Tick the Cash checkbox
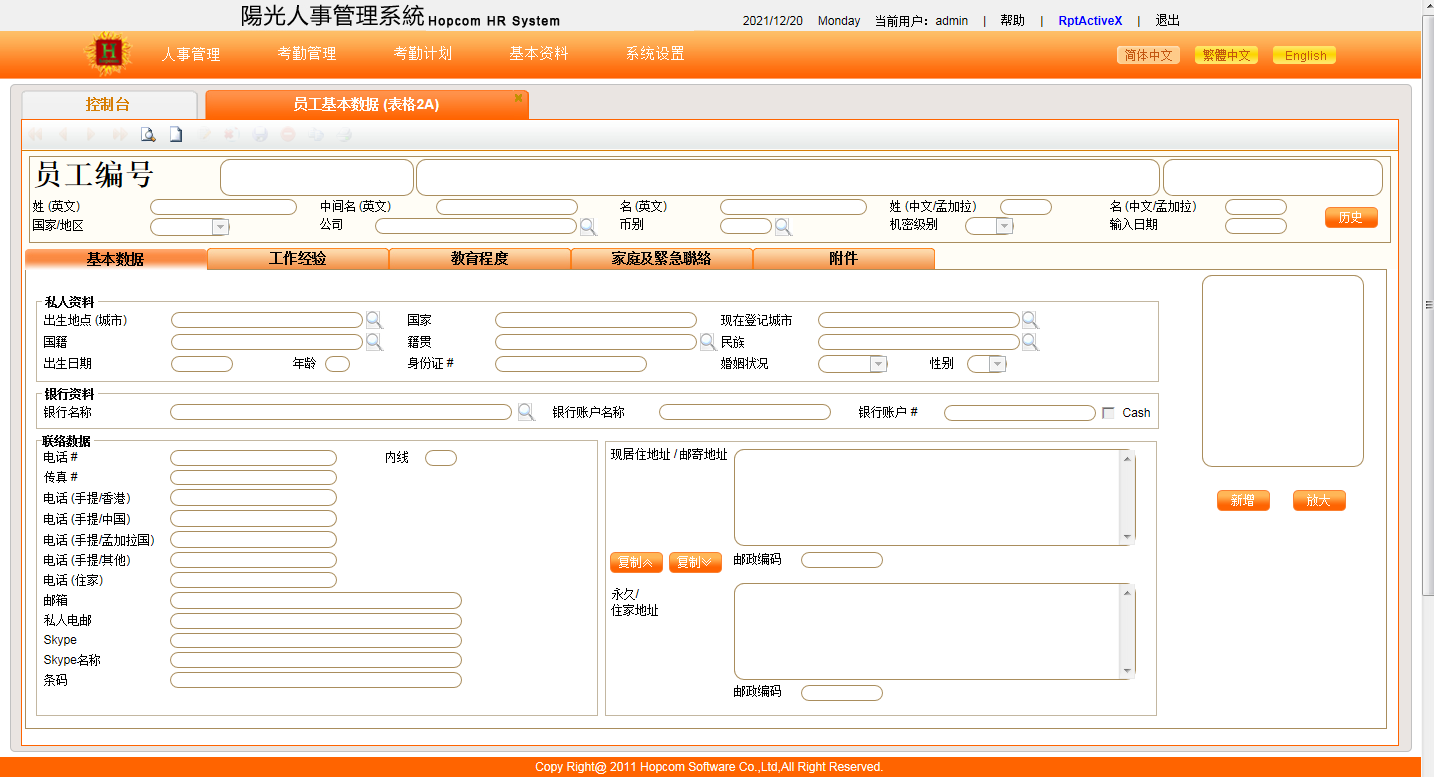The image size is (1434, 777). pyautogui.click(x=1108, y=413)
